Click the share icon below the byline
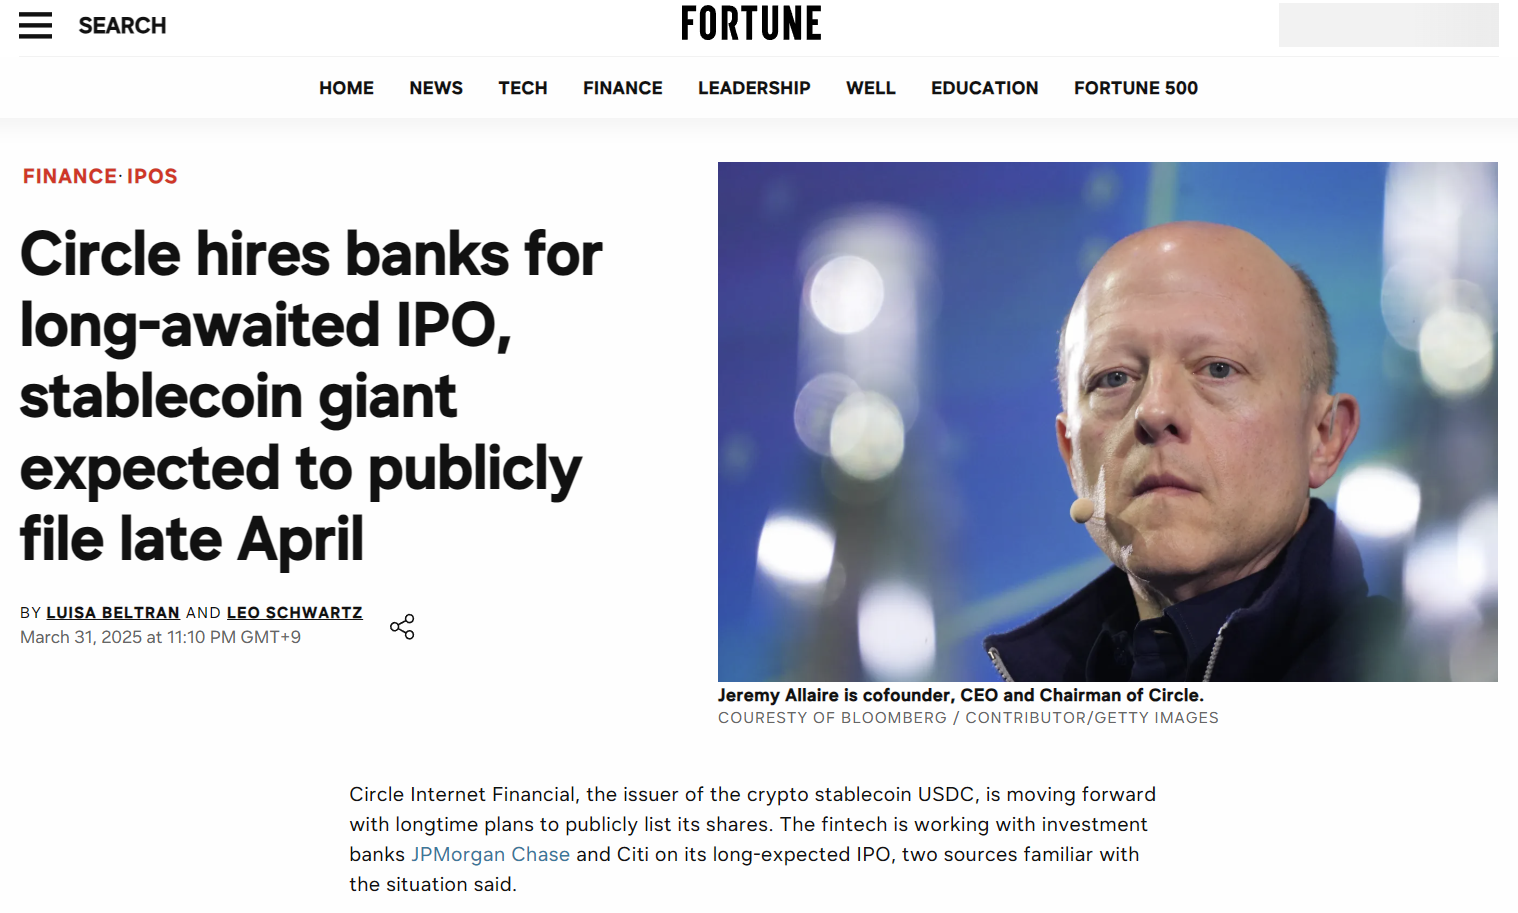 [x=402, y=627]
